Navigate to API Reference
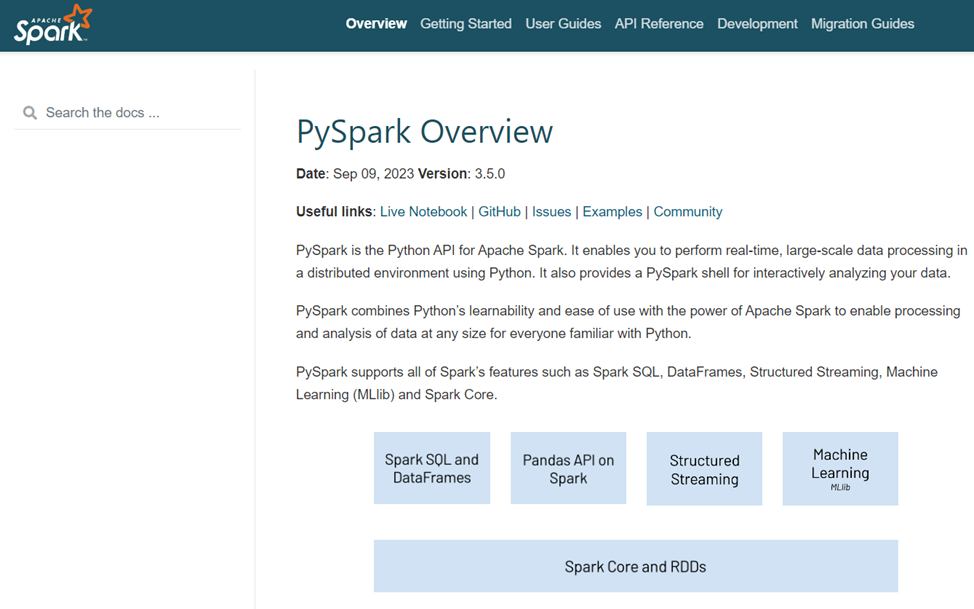The image size is (974, 609). 659,24
